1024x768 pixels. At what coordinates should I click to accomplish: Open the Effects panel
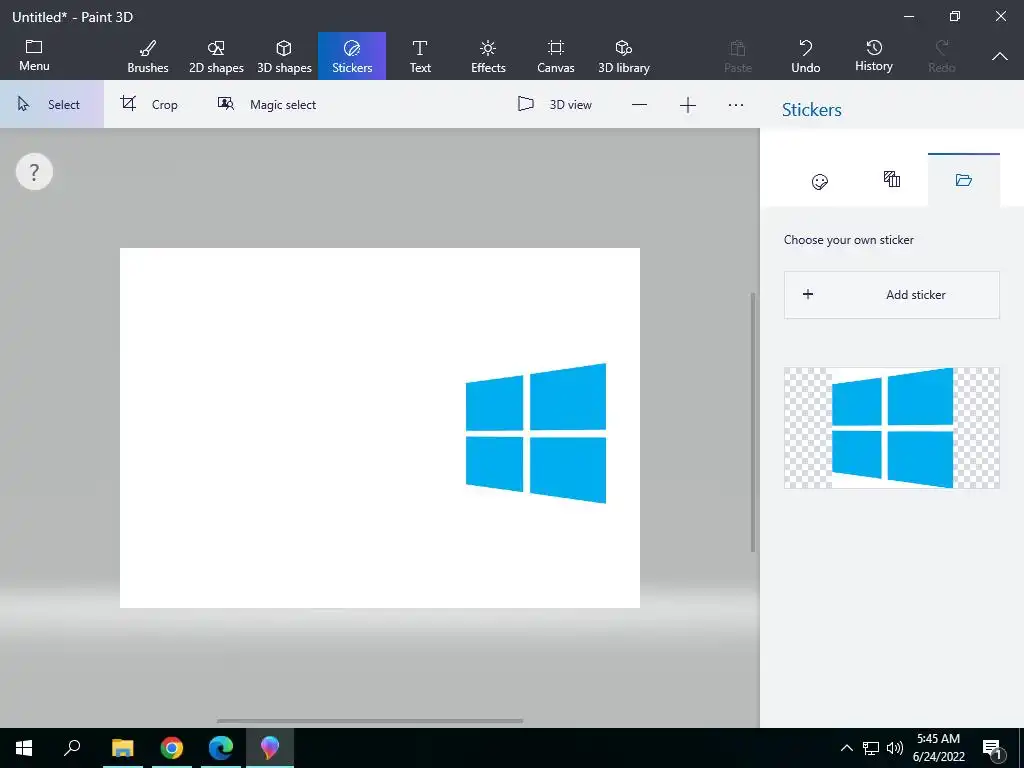coord(488,56)
